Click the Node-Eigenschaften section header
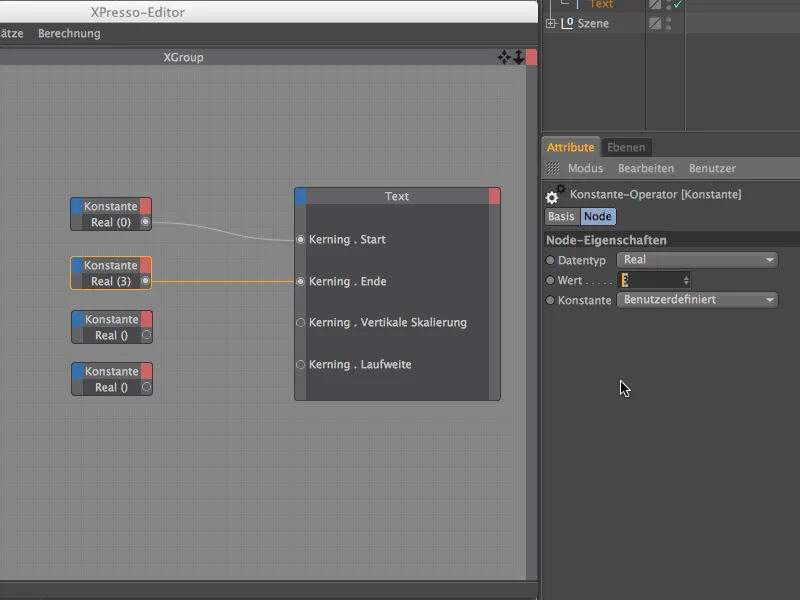 (671, 240)
